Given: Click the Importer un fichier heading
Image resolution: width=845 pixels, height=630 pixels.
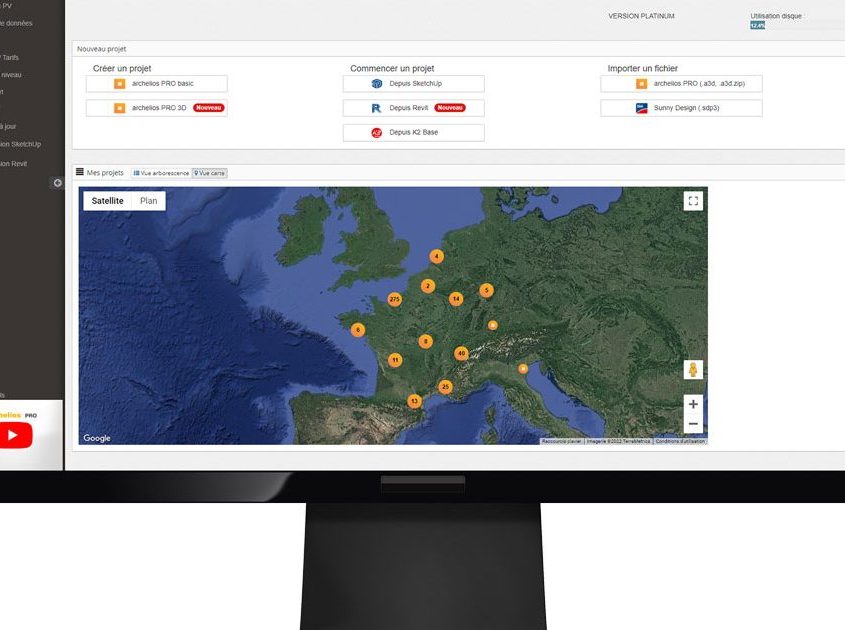Looking at the screenshot, I should coord(642,68).
